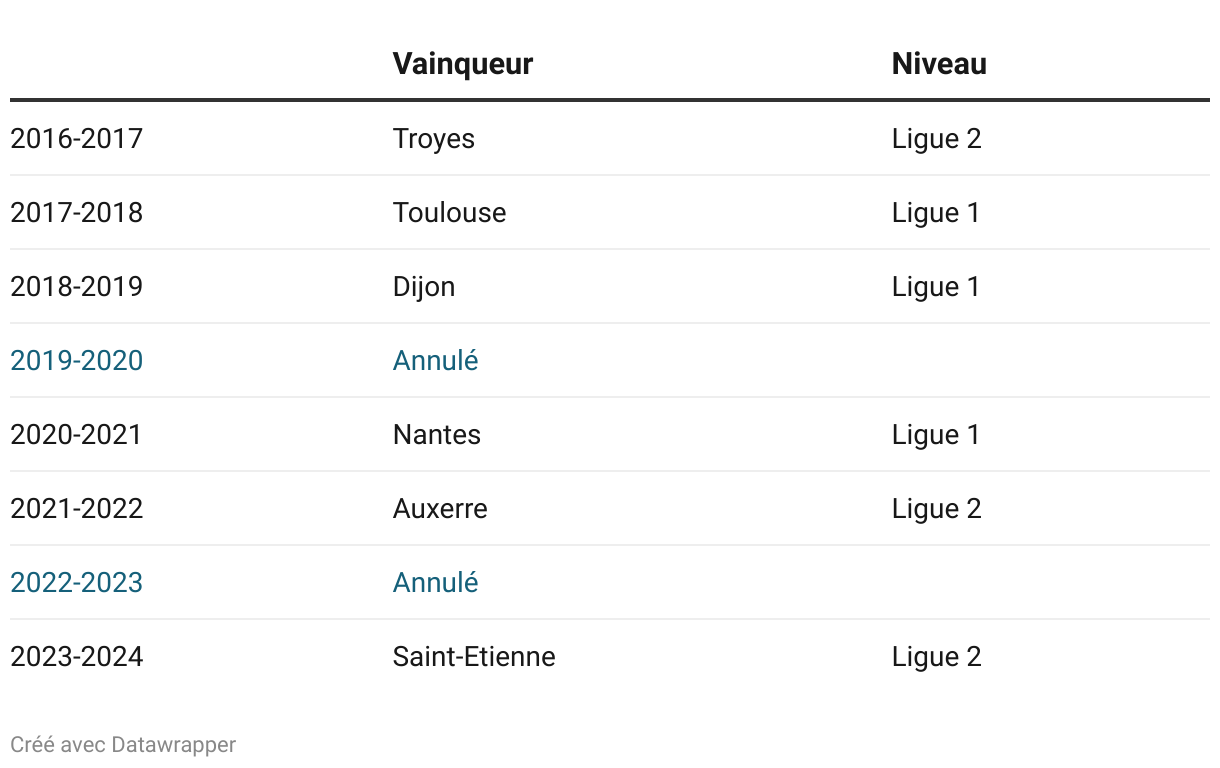
Task: Click Ligue 1 in the Toulouse row
Action: point(936,212)
